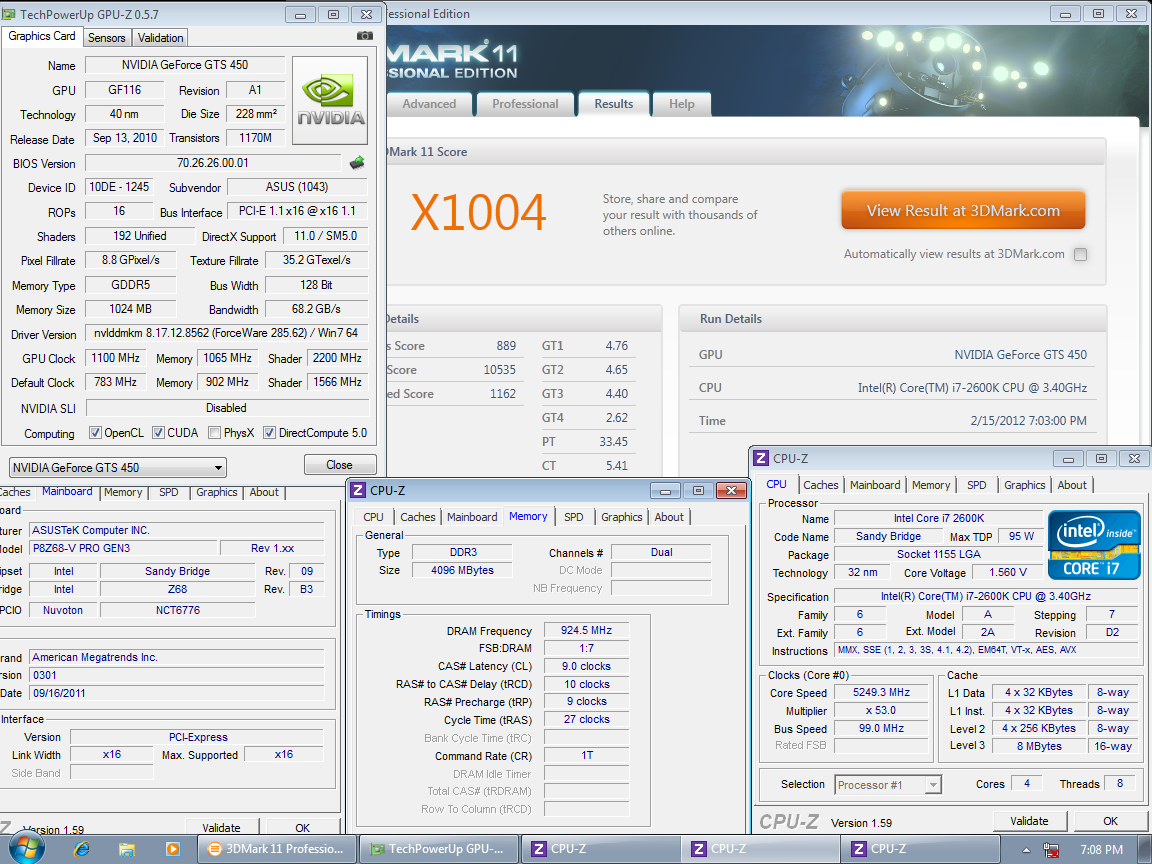The image size is (1152, 864).
Task: Click the NVIDIA logo in GPU-Z
Action: 330,101
